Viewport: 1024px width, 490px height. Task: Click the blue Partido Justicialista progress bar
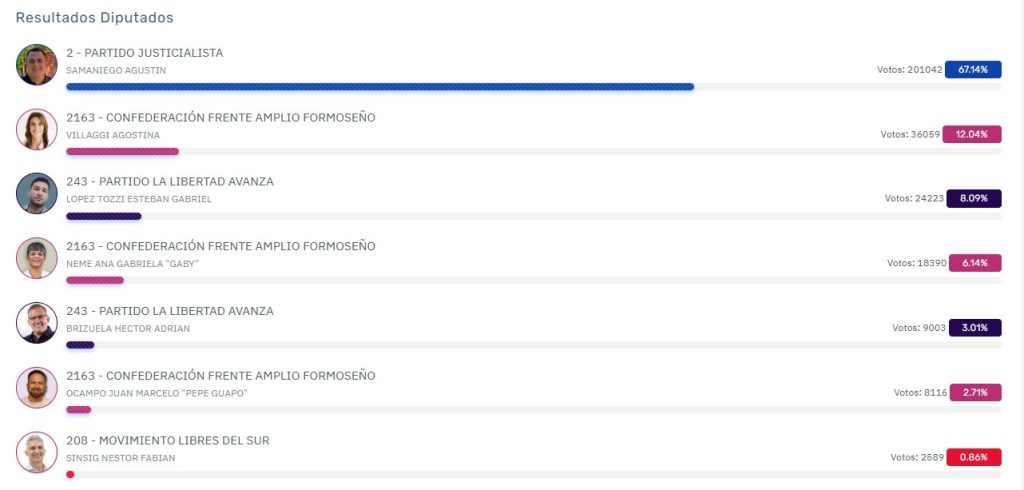click(380, 87)
